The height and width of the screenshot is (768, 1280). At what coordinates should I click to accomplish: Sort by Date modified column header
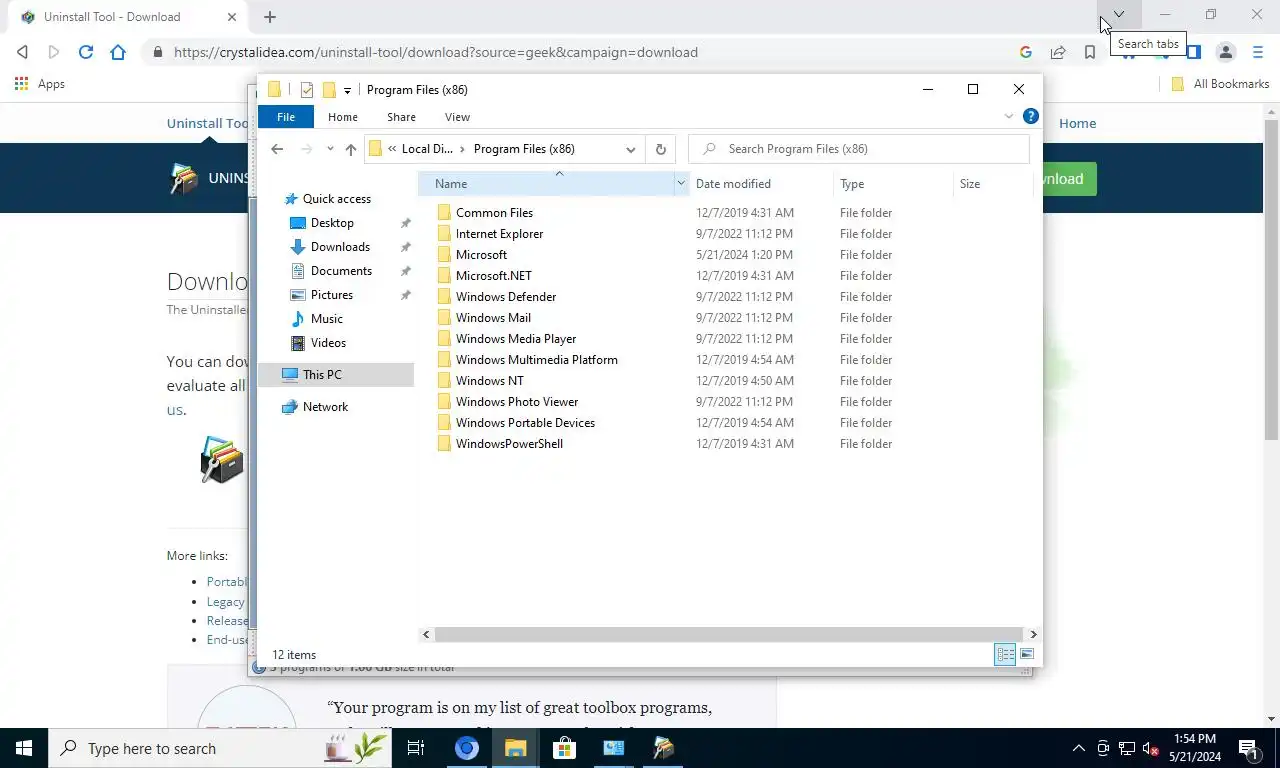point(761,184)
